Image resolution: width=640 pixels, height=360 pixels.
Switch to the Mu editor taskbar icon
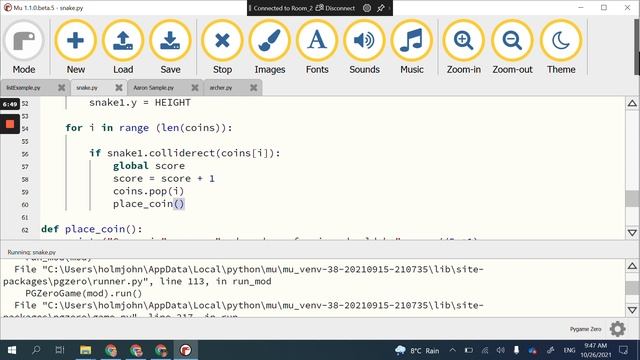pos(186,350)
